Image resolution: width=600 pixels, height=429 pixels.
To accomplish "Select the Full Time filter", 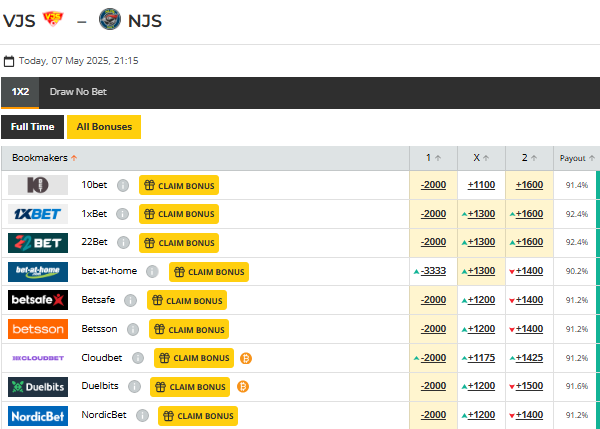I will click(33, 127).
